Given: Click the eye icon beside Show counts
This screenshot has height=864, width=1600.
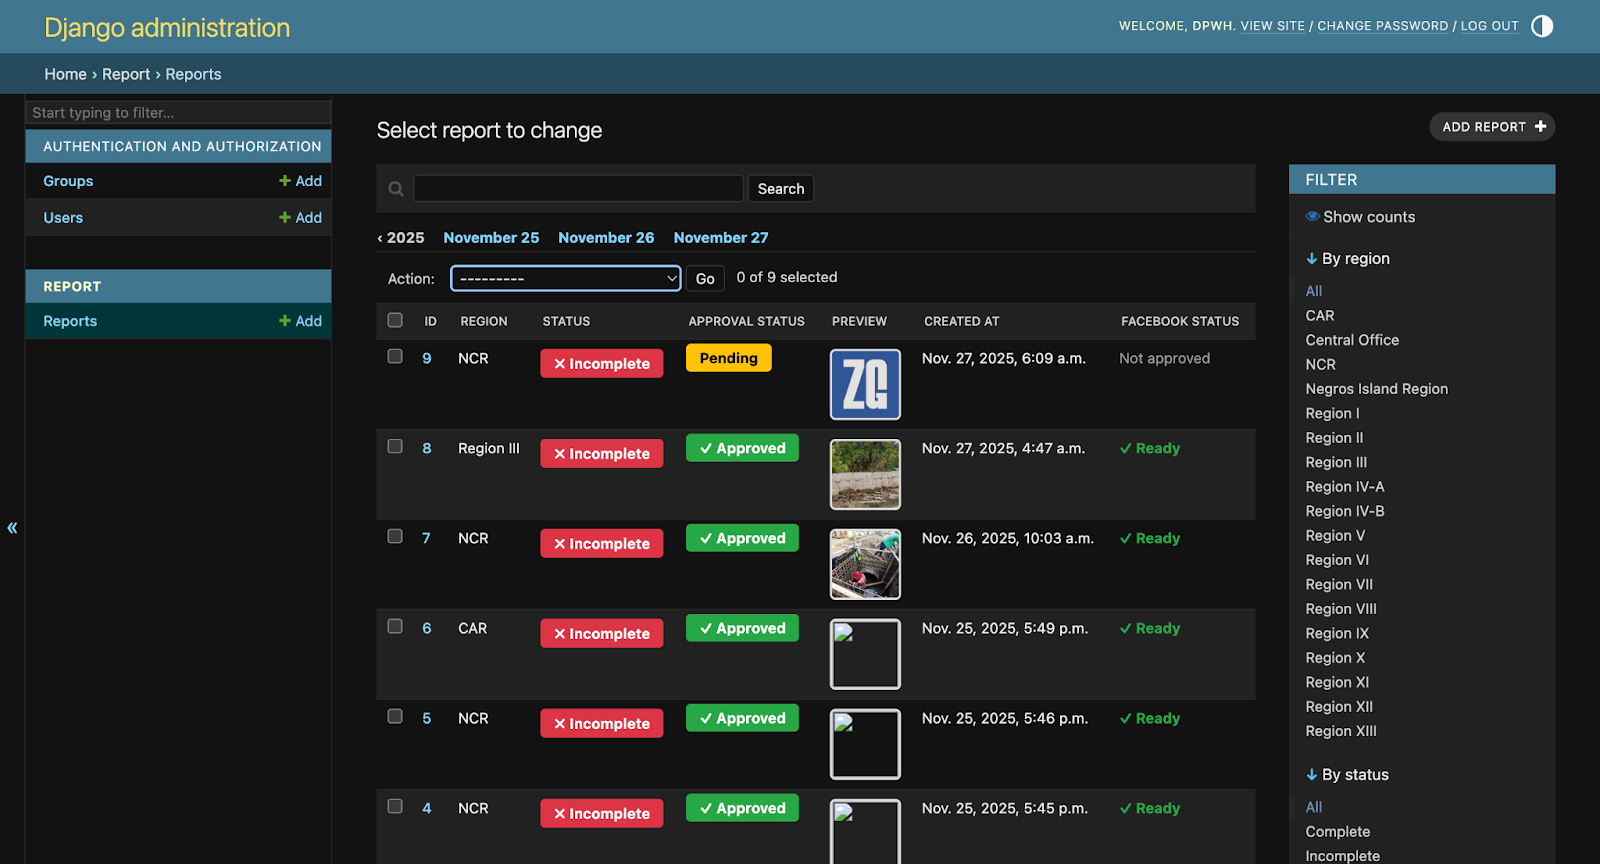Looking at the screenshot, I should pos(1312,217).
